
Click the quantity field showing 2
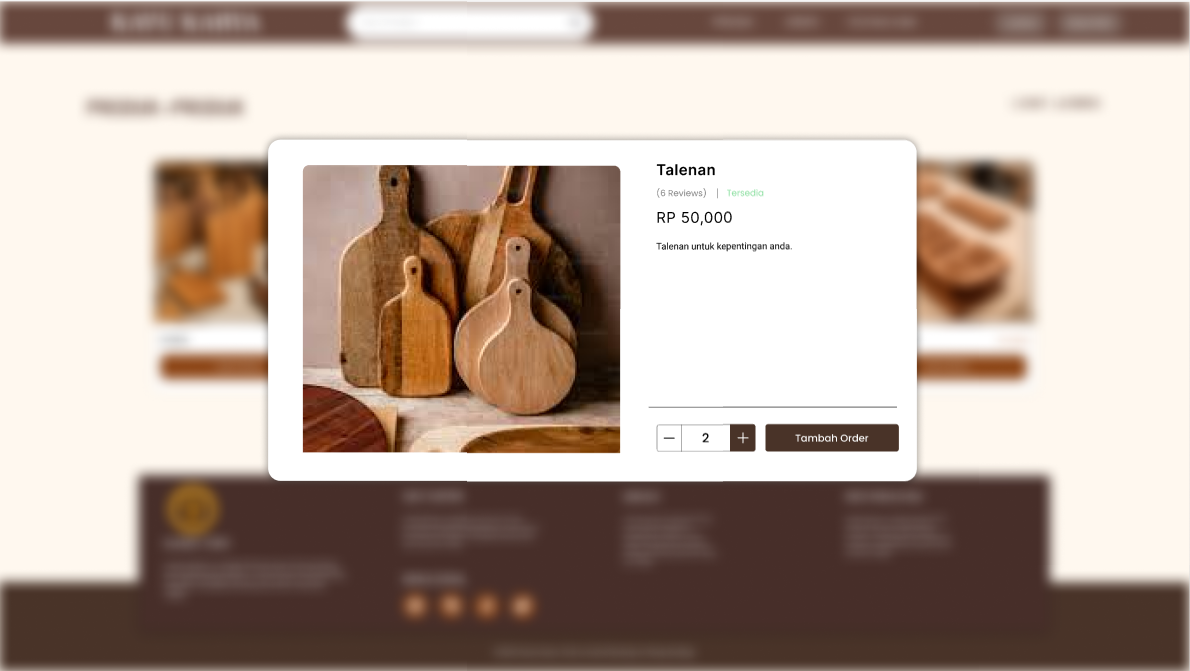tap(706, 438)
